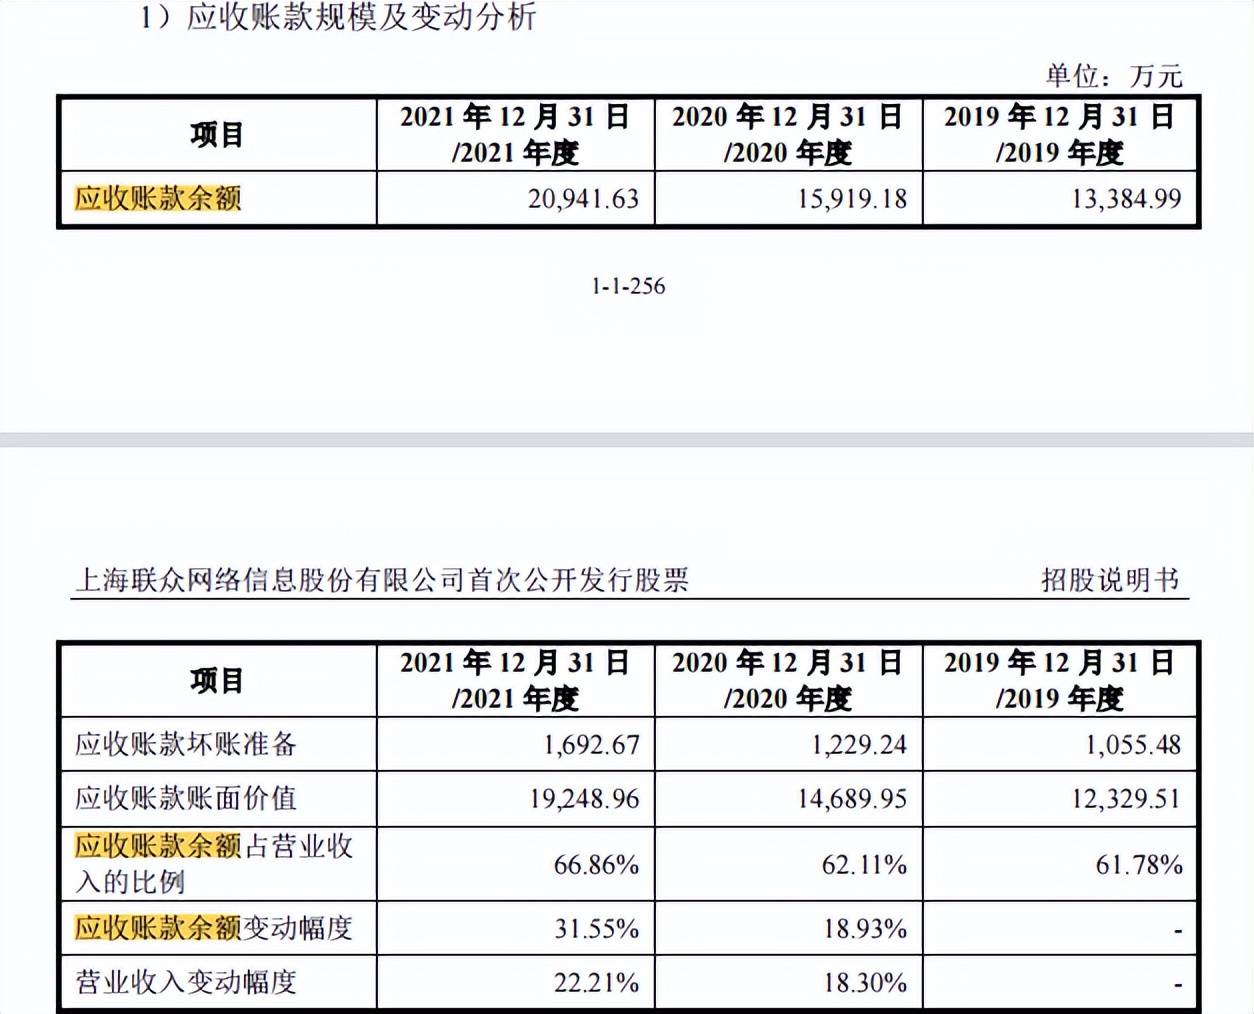Select the row label 应收账款账面价值
Viewport: 1254px width, 1014px height.
[186, 798]
